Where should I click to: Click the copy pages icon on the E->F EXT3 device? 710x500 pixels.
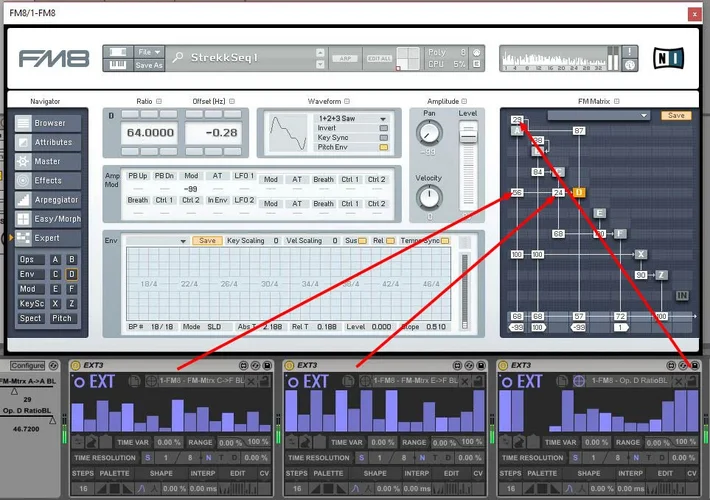click(x=348, y=381)
